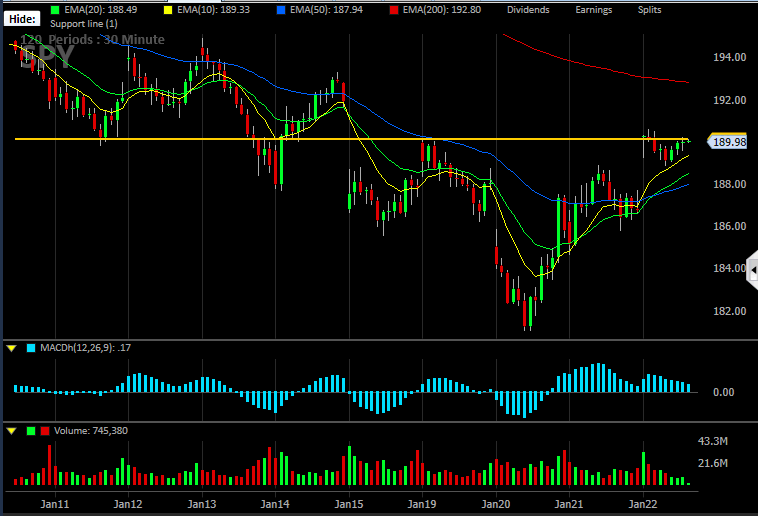Click the 43.3M volume axis label

(x=713, y=441)
